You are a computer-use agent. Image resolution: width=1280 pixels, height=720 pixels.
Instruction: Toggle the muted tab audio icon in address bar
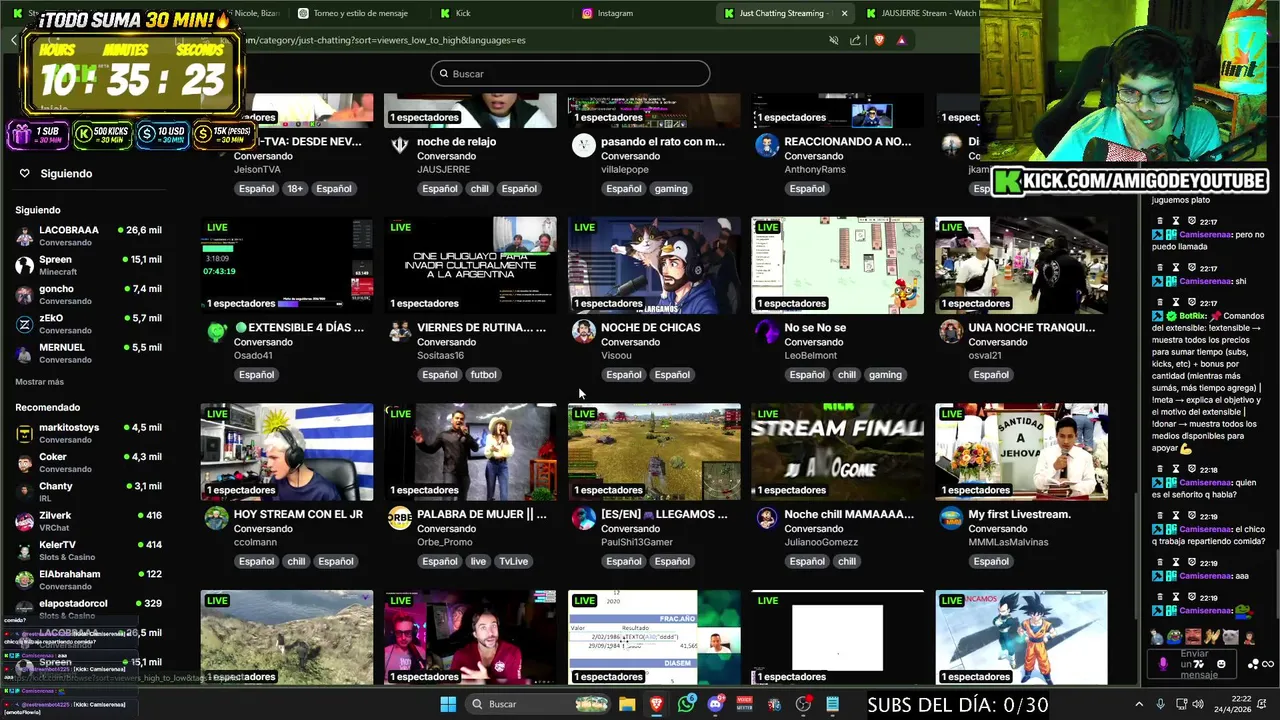(833, 40)
